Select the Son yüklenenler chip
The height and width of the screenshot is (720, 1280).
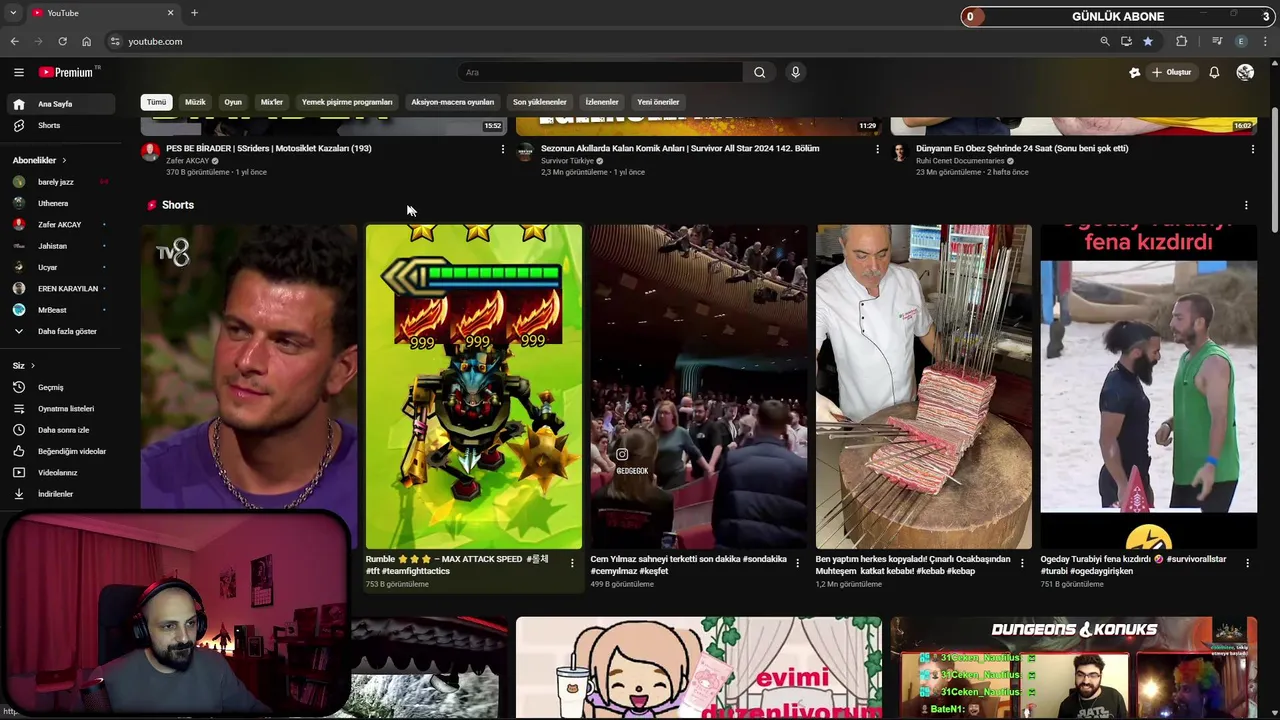point(540,102)
